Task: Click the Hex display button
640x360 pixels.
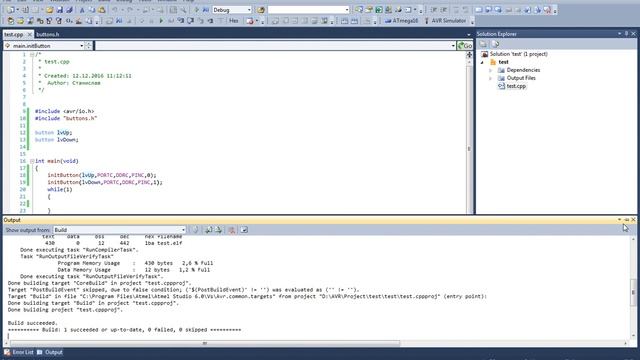Action: point(234,20)
